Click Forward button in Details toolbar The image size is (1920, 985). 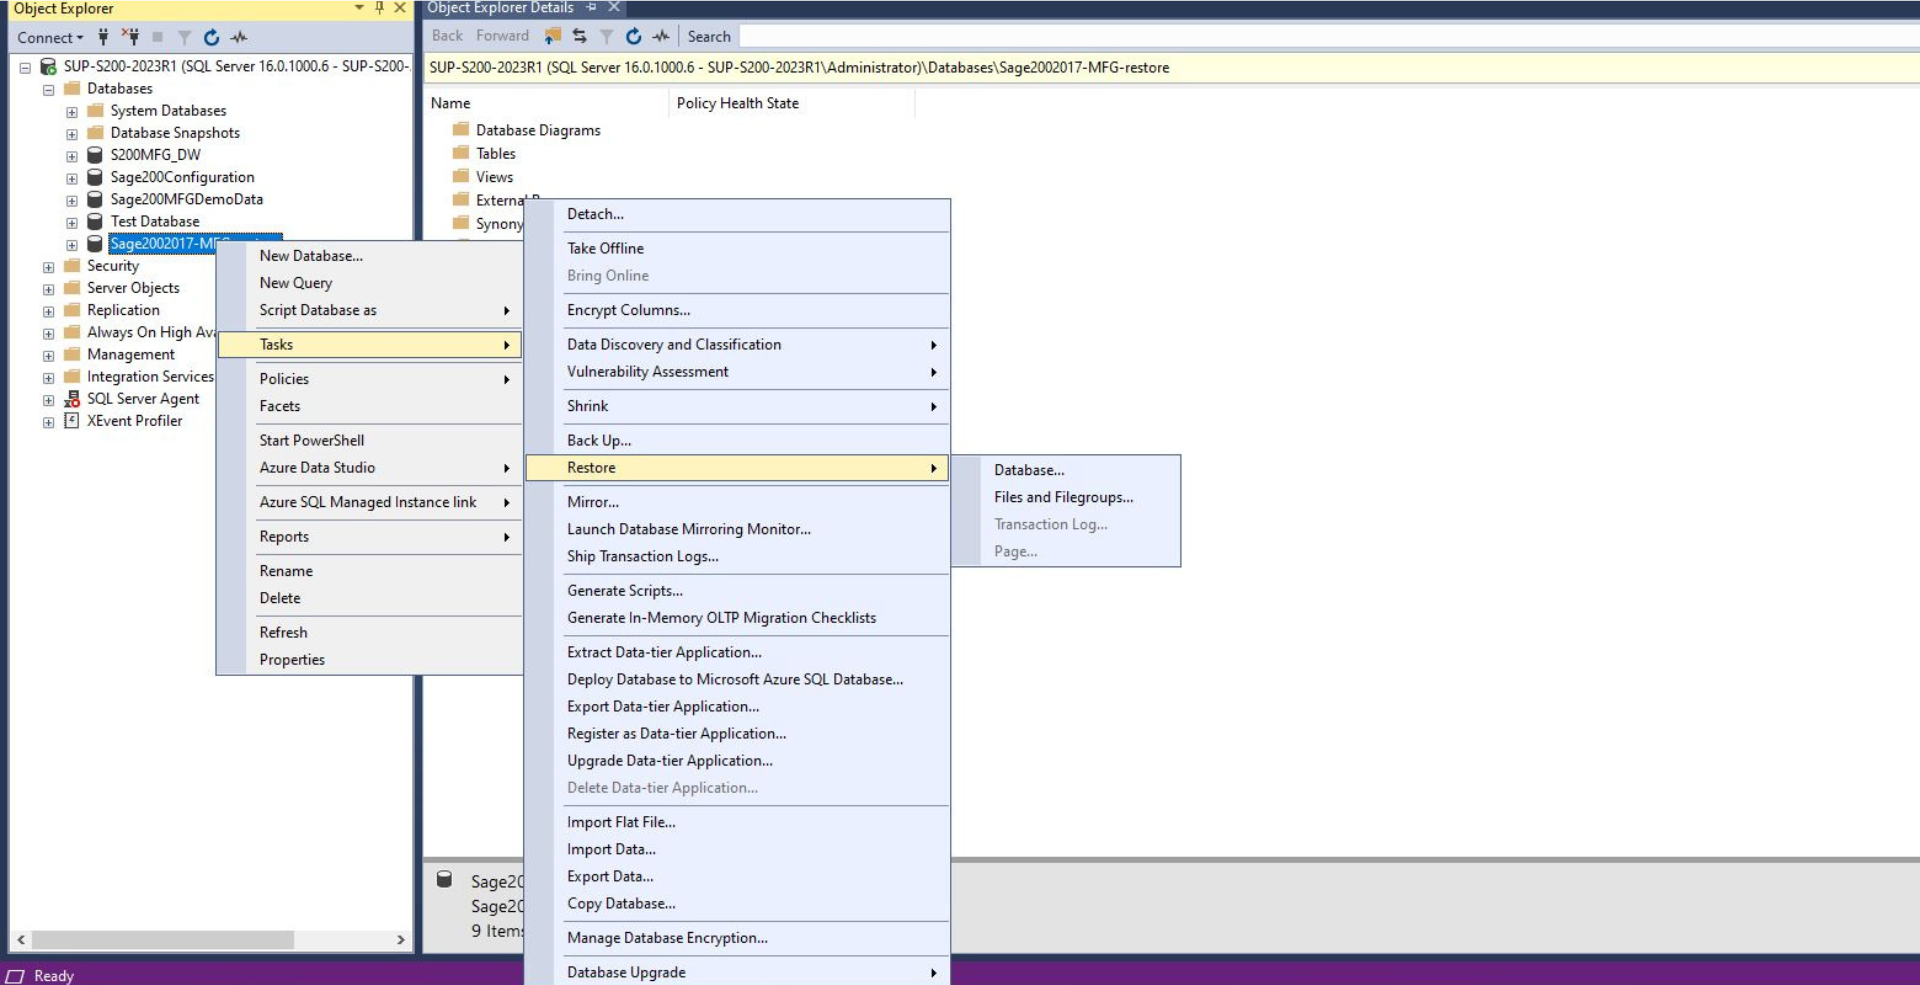click(502, 36)
